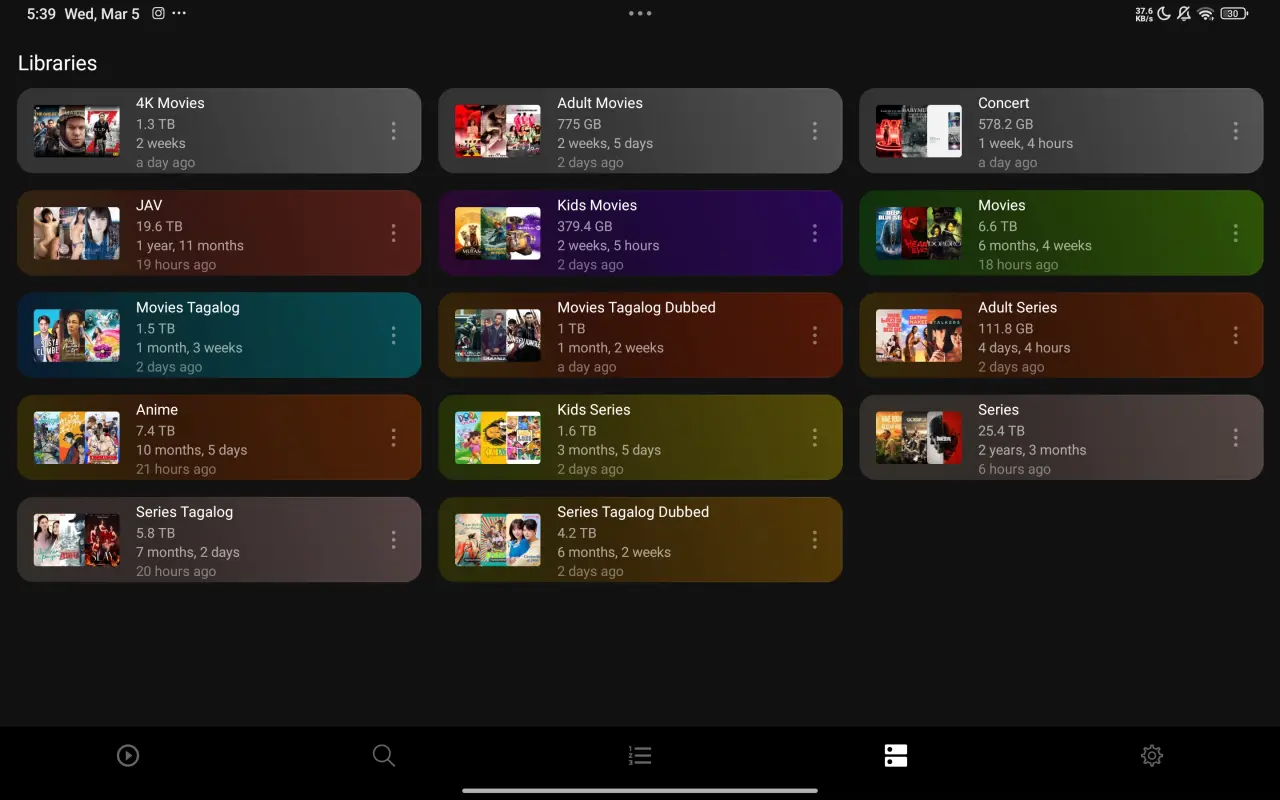This screenshot has width=1280, height=800.
Task: Select the Concert library title
Action: 1003,103
